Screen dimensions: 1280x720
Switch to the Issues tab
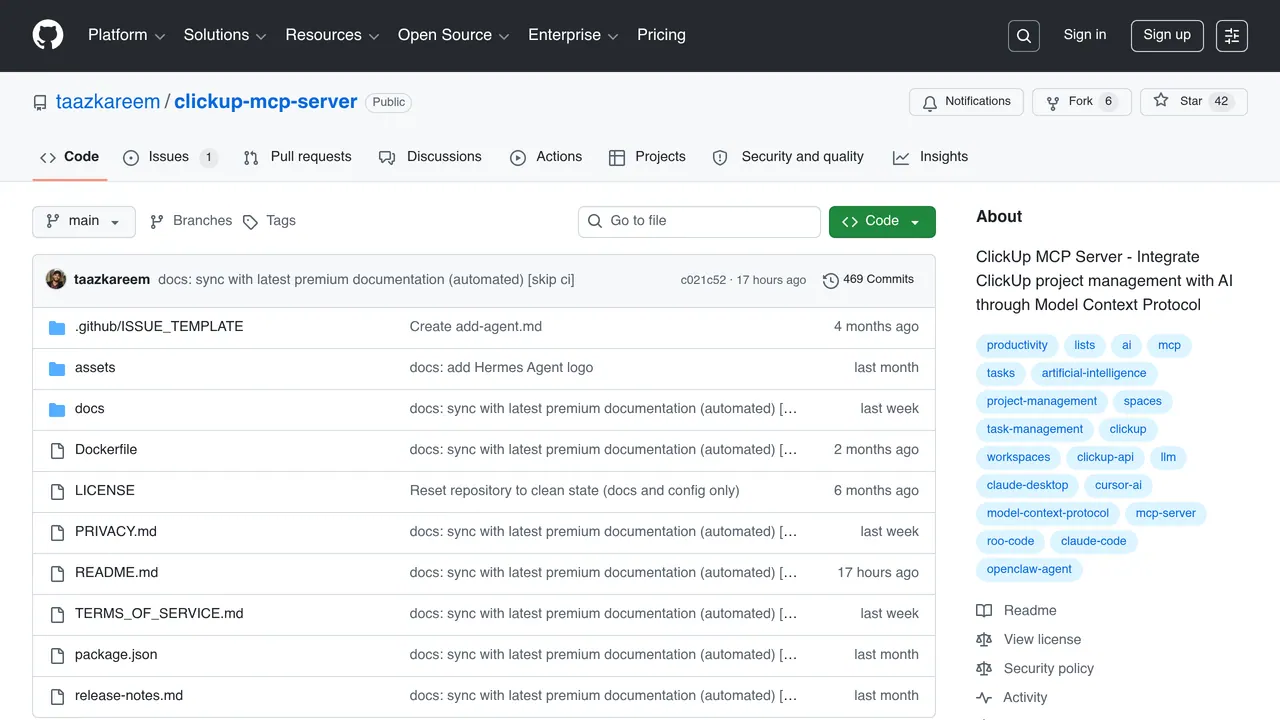[x=170, y=157]
